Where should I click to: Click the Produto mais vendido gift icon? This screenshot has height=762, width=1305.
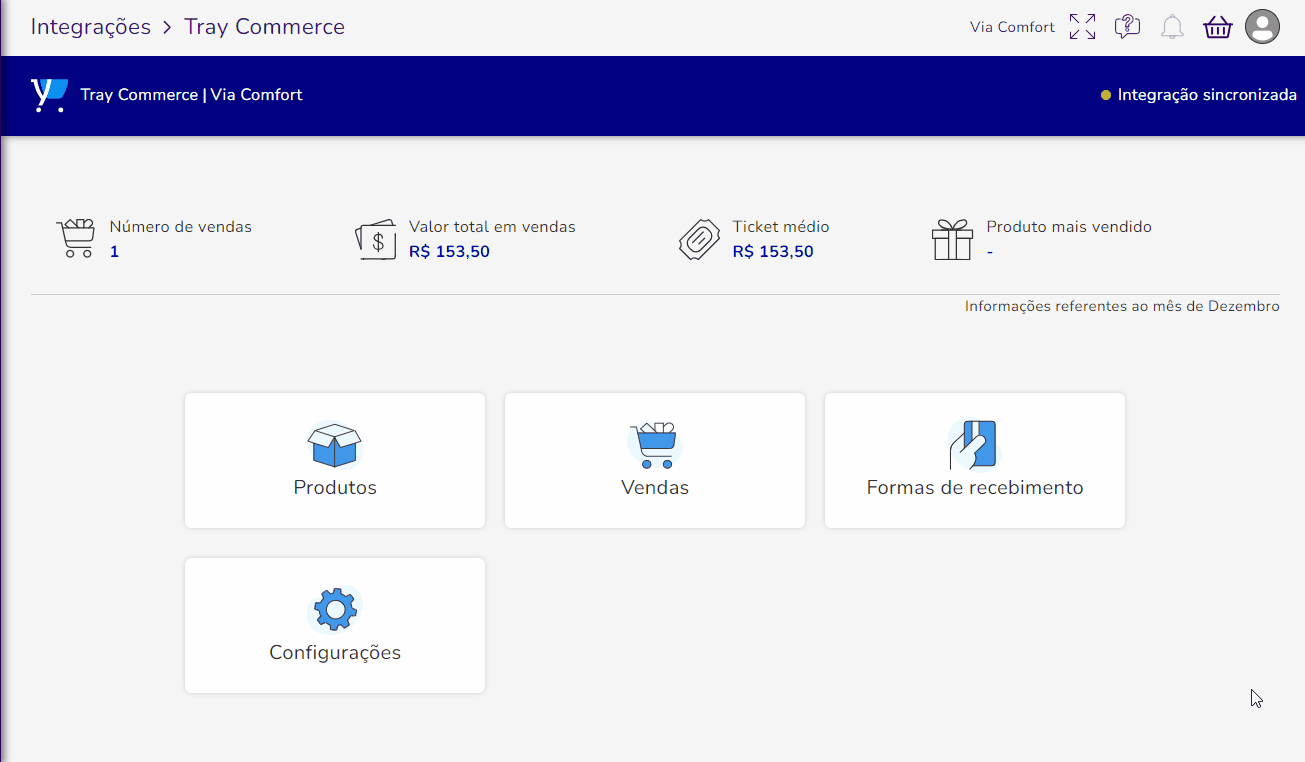(x=952, y=240)
